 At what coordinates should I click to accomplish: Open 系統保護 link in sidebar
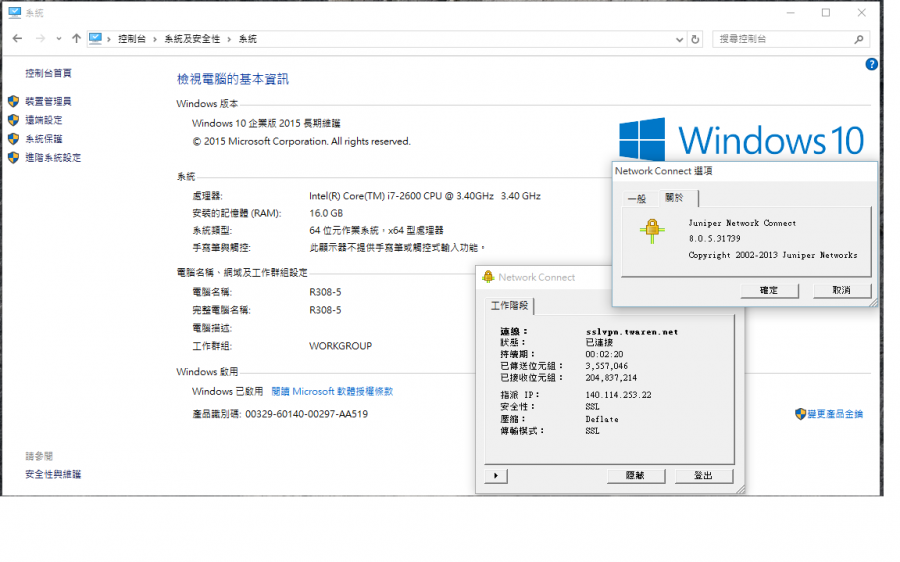point(44,139)
